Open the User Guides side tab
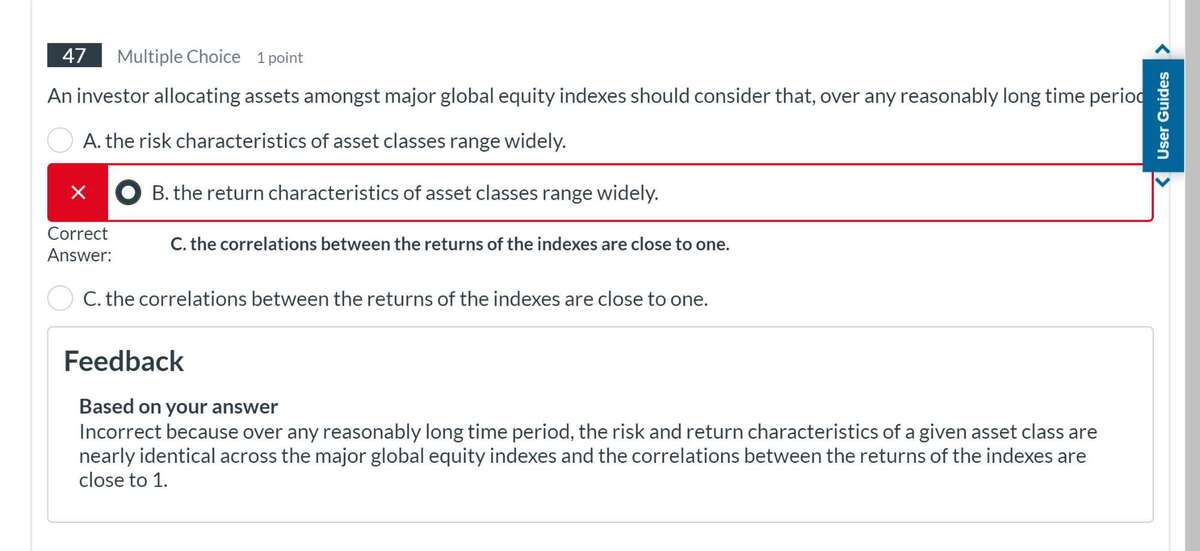 click(x=1163, y=114)
